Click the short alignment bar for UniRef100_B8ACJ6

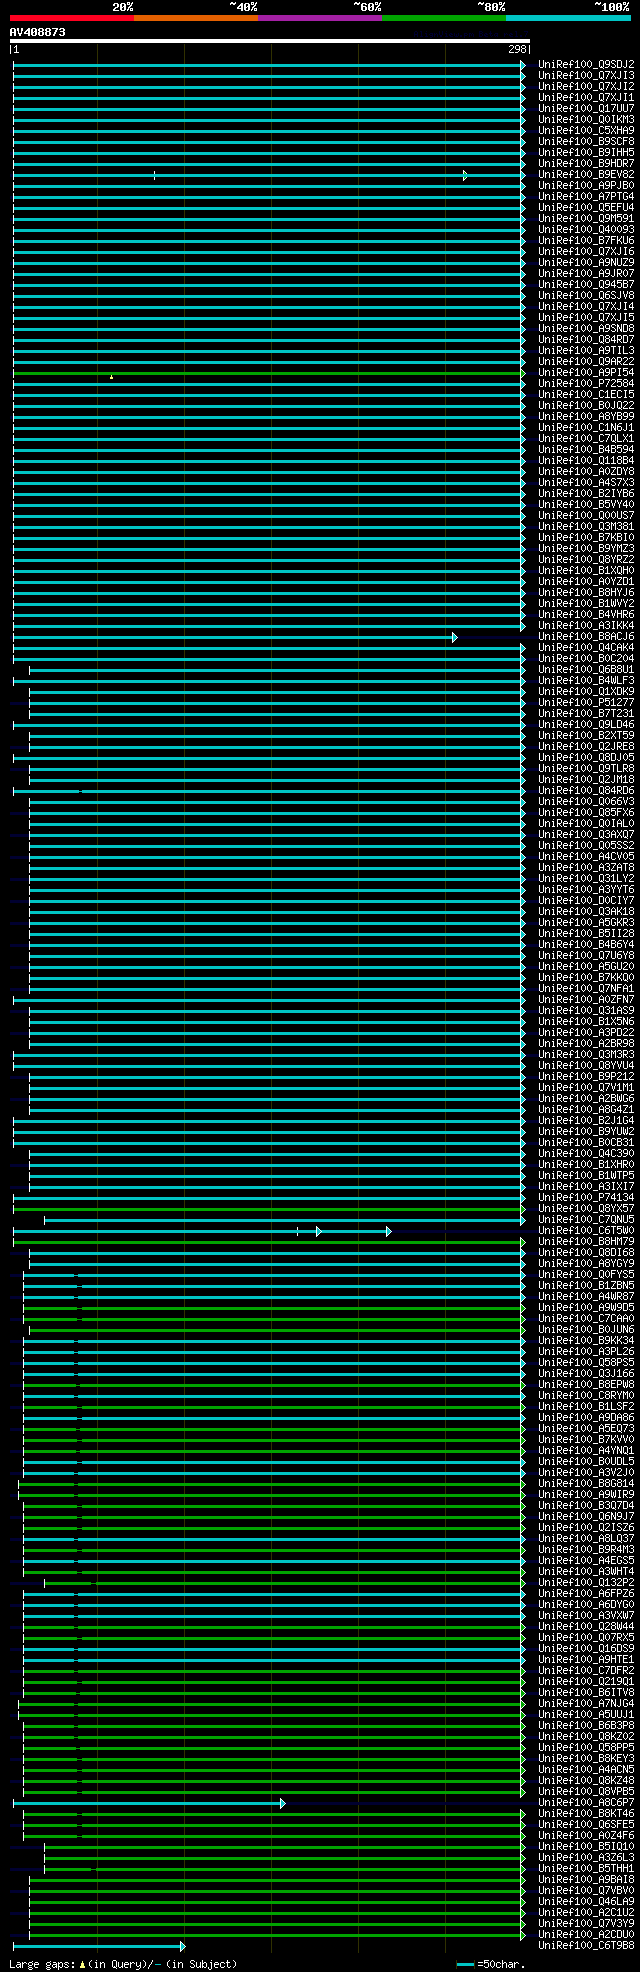pos(234,636)
